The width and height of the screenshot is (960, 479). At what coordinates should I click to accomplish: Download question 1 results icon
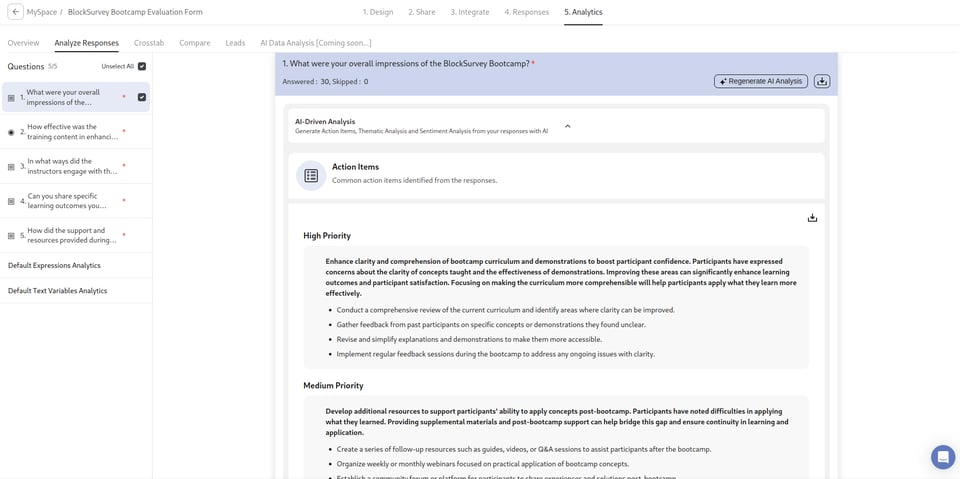822,81
